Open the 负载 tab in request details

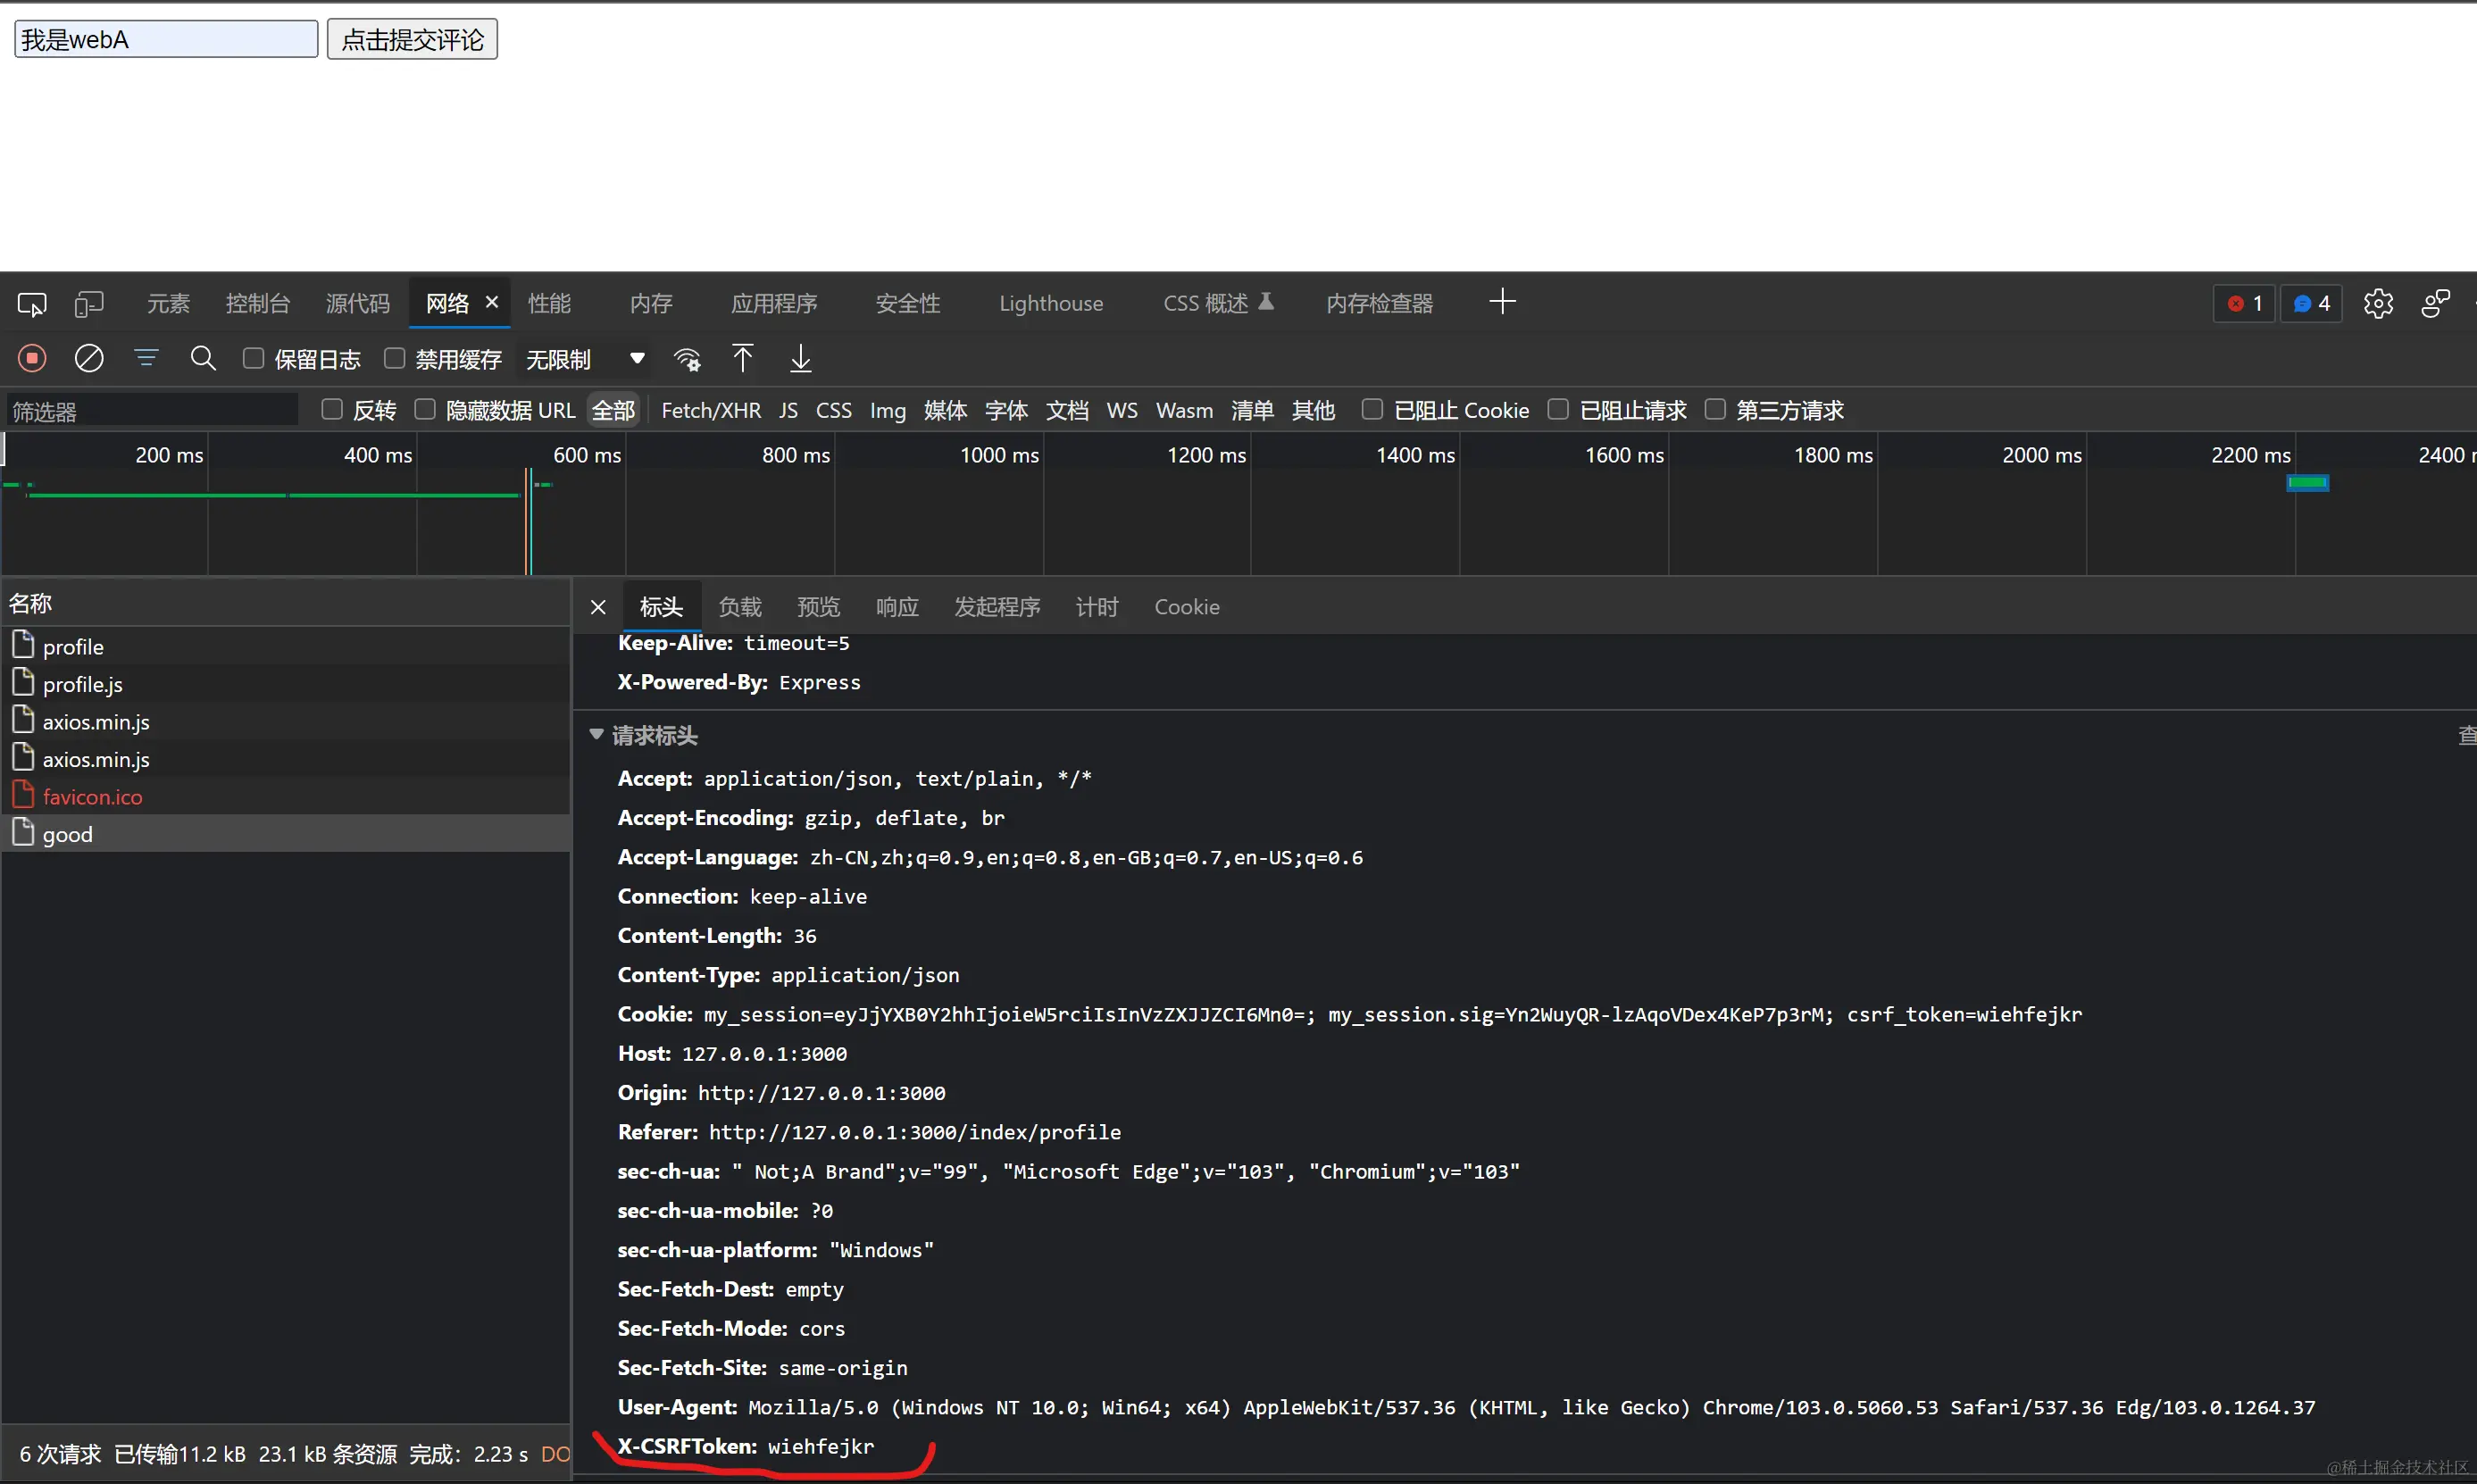740,607
